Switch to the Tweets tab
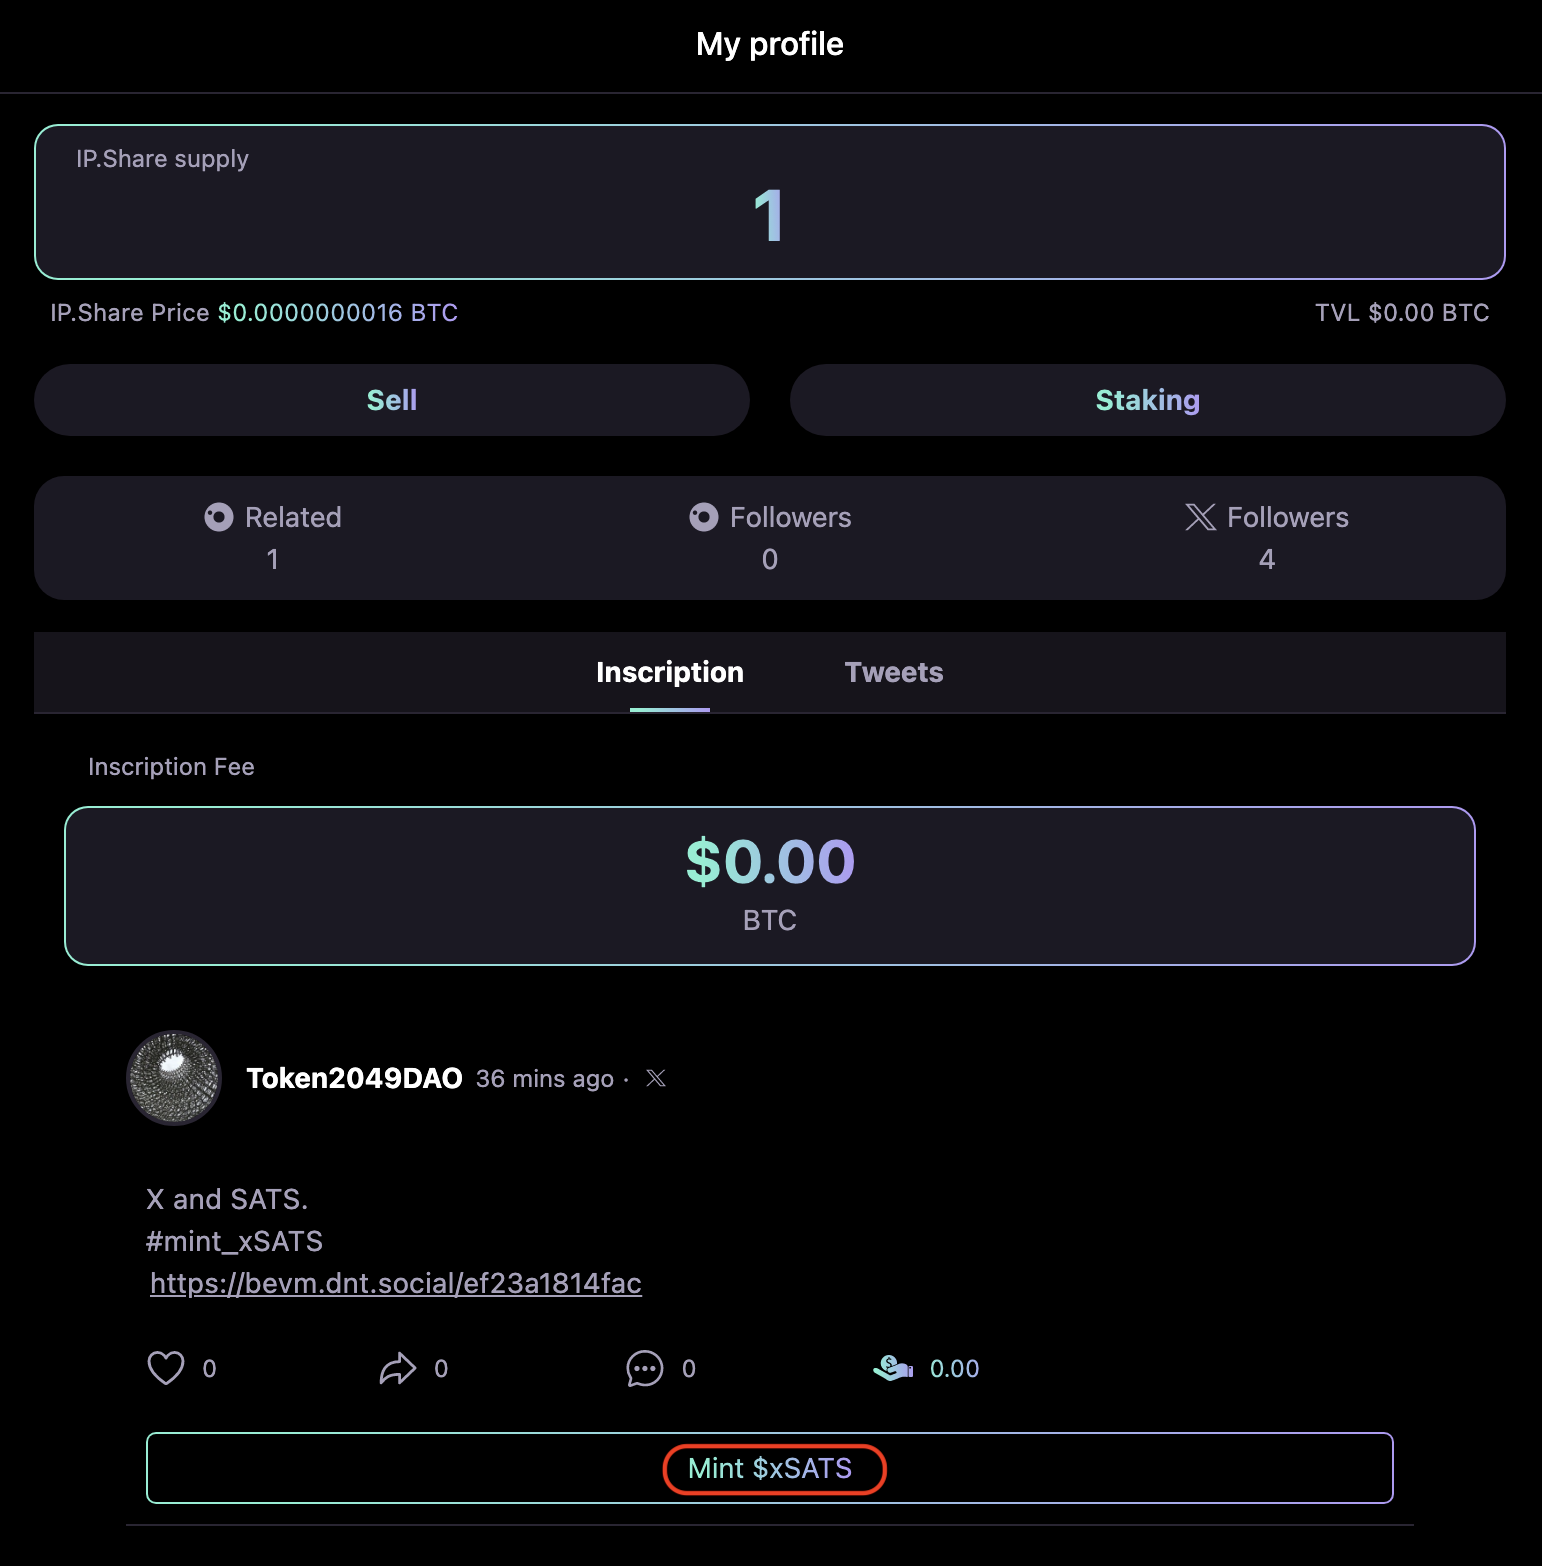The width and height of the screenshot is (1542, 1566). [x=893, y=672]
